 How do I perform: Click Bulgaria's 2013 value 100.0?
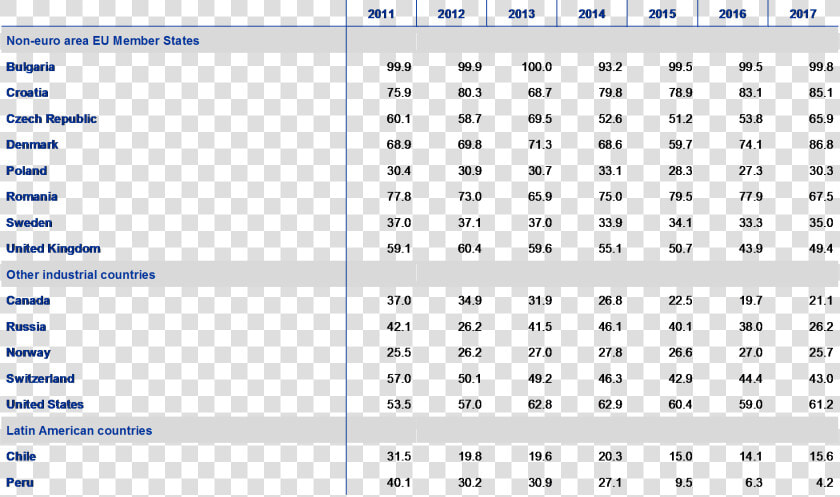[536, 67]
